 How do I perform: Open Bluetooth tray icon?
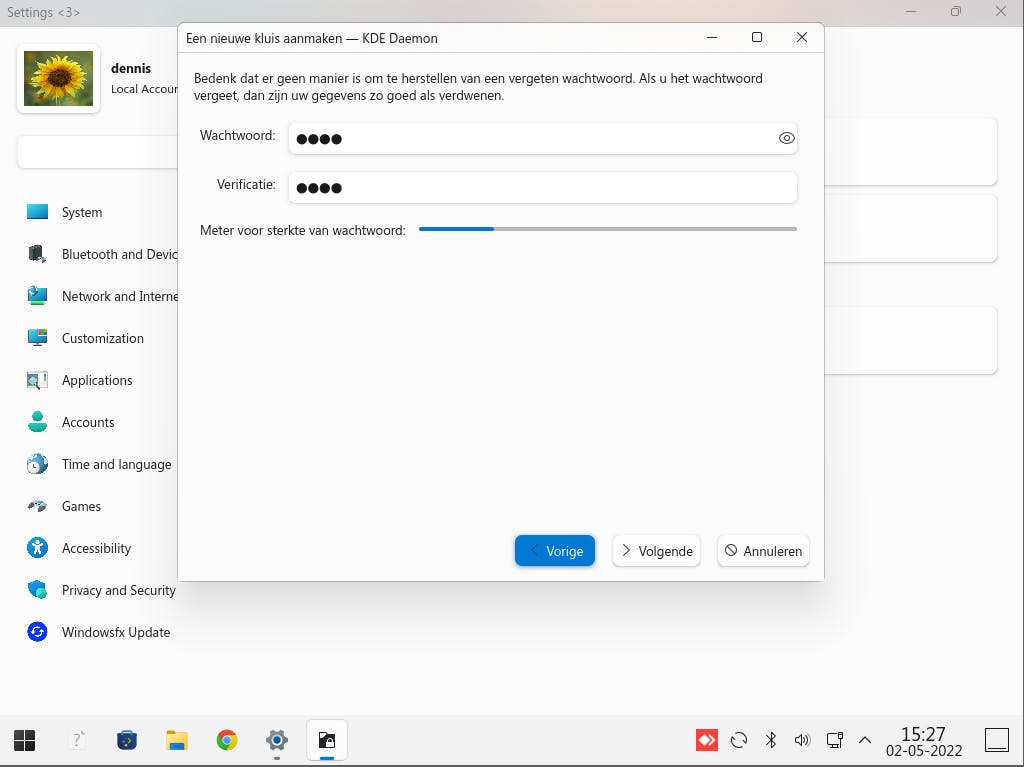771,740
